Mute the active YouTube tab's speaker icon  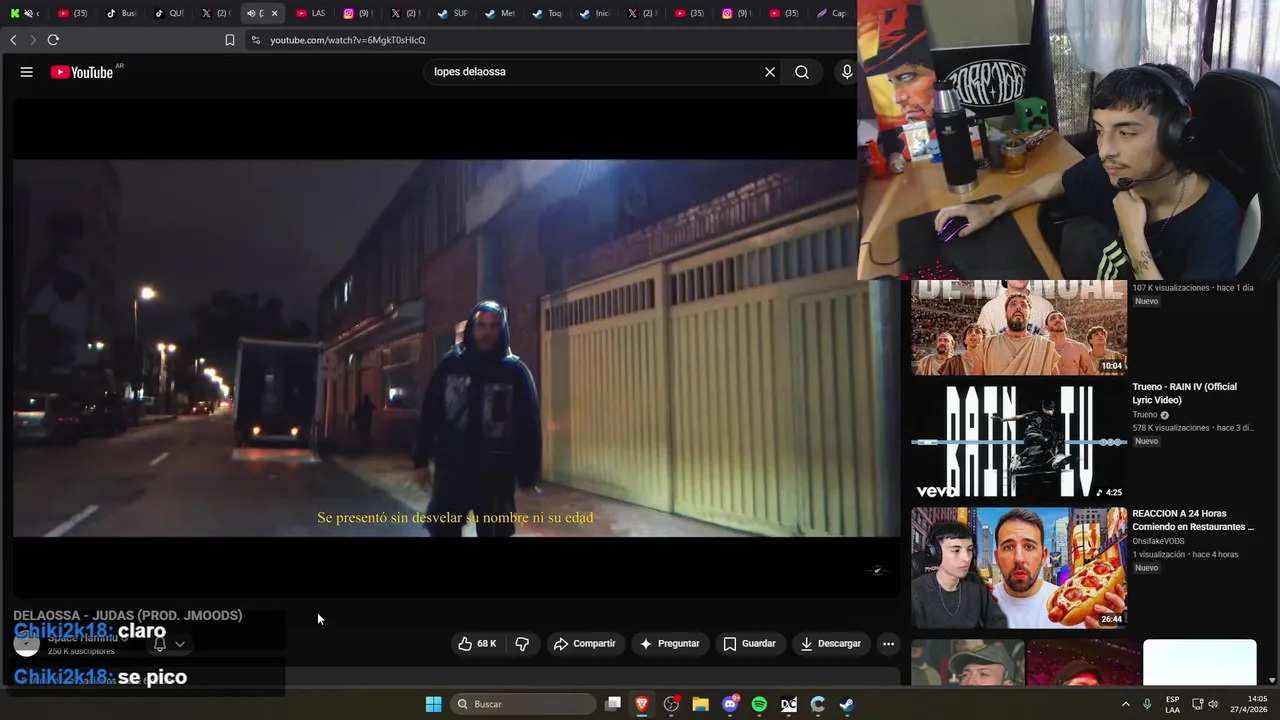click(251, 13)
